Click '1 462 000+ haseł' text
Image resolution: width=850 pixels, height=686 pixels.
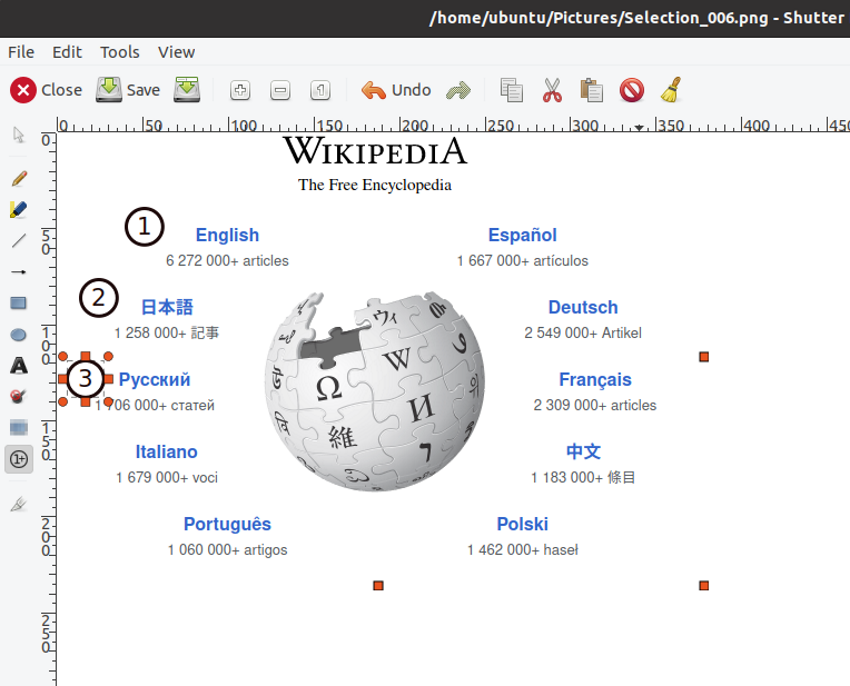click(x=523, y=550)
